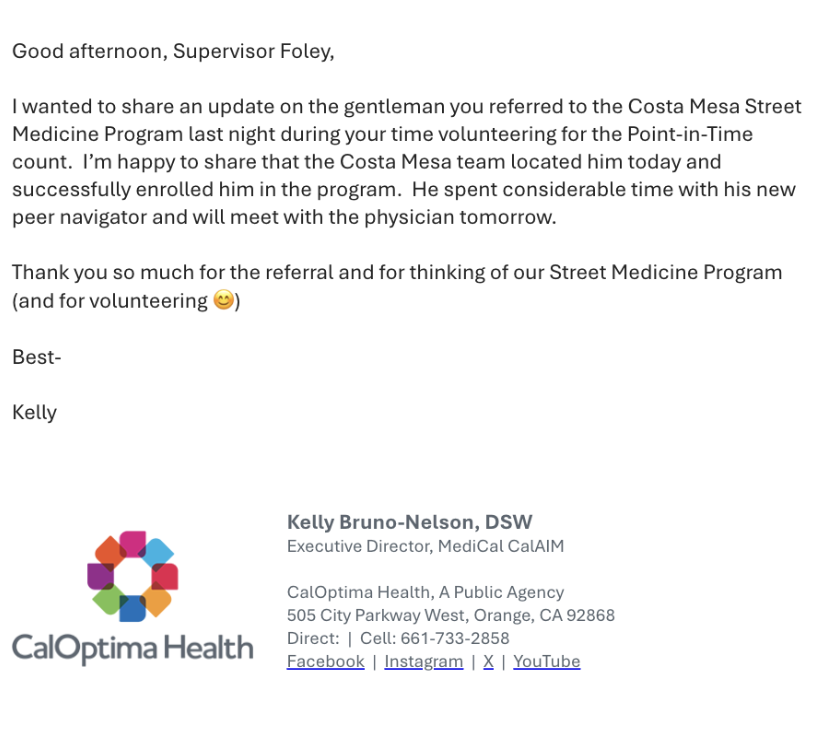Open the YouTube link in signature
820x730 pixels.
[x=546, y=661]
